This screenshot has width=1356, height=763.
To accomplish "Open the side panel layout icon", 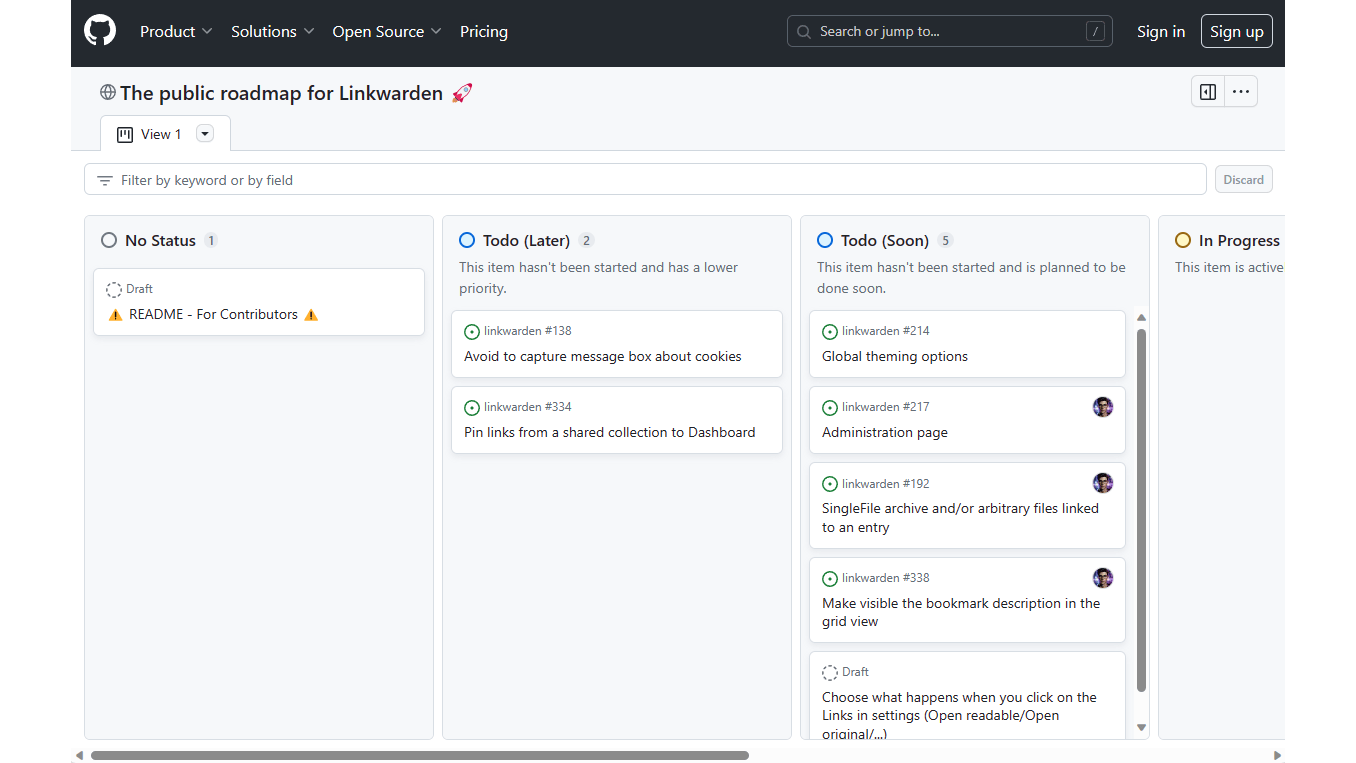I will click(1208, 92).
